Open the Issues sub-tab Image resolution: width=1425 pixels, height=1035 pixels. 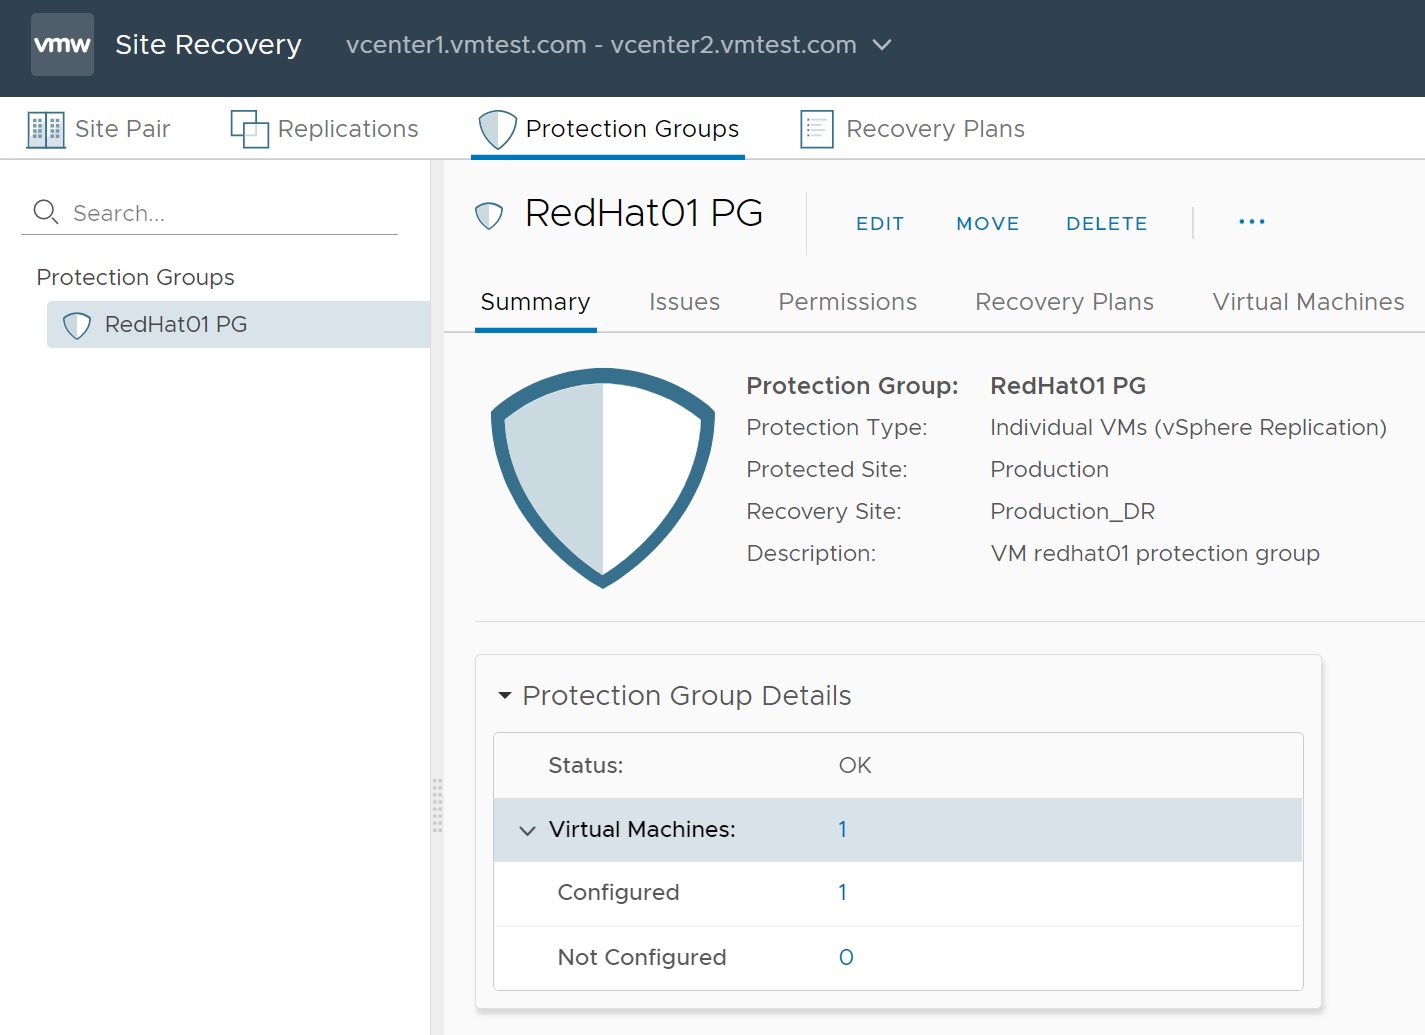684,302
